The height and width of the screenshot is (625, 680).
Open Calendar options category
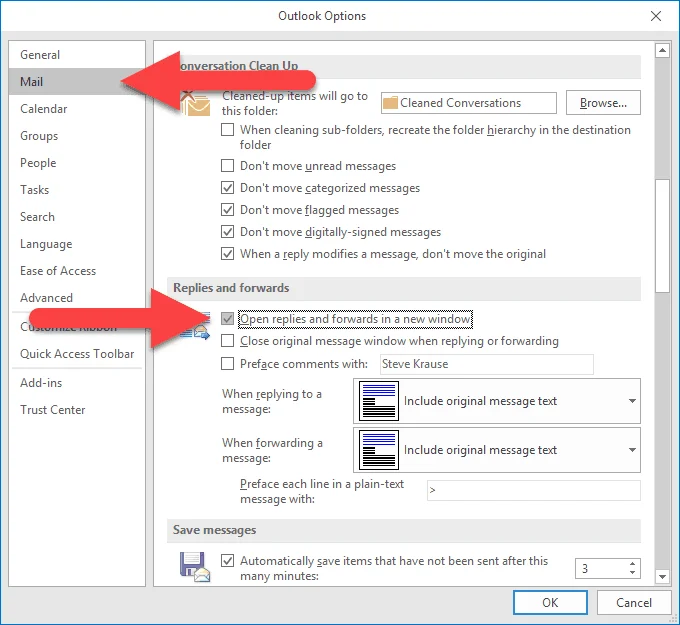pos(77,108)
